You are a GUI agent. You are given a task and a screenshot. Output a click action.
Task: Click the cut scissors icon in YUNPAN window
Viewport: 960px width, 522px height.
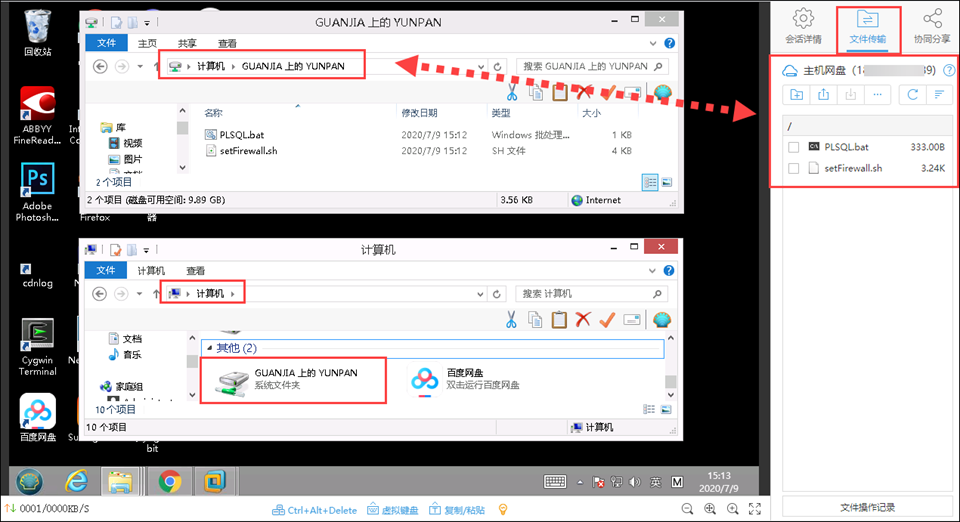(x=512, y=92)
